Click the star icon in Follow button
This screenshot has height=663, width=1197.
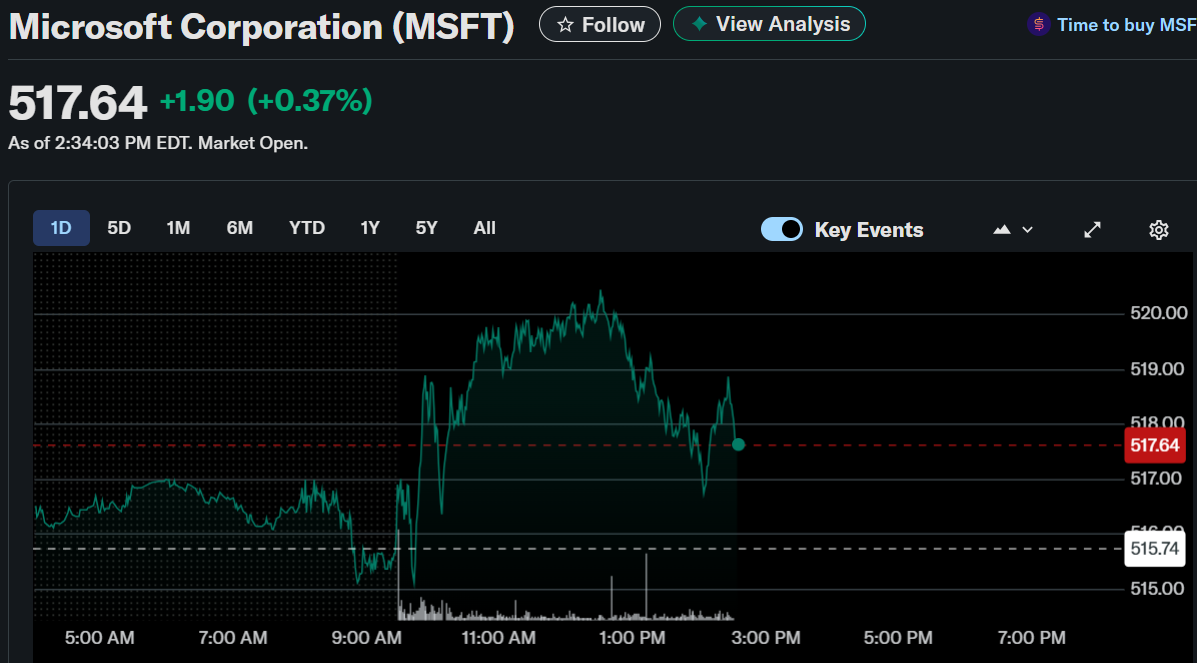coord(565,25)
